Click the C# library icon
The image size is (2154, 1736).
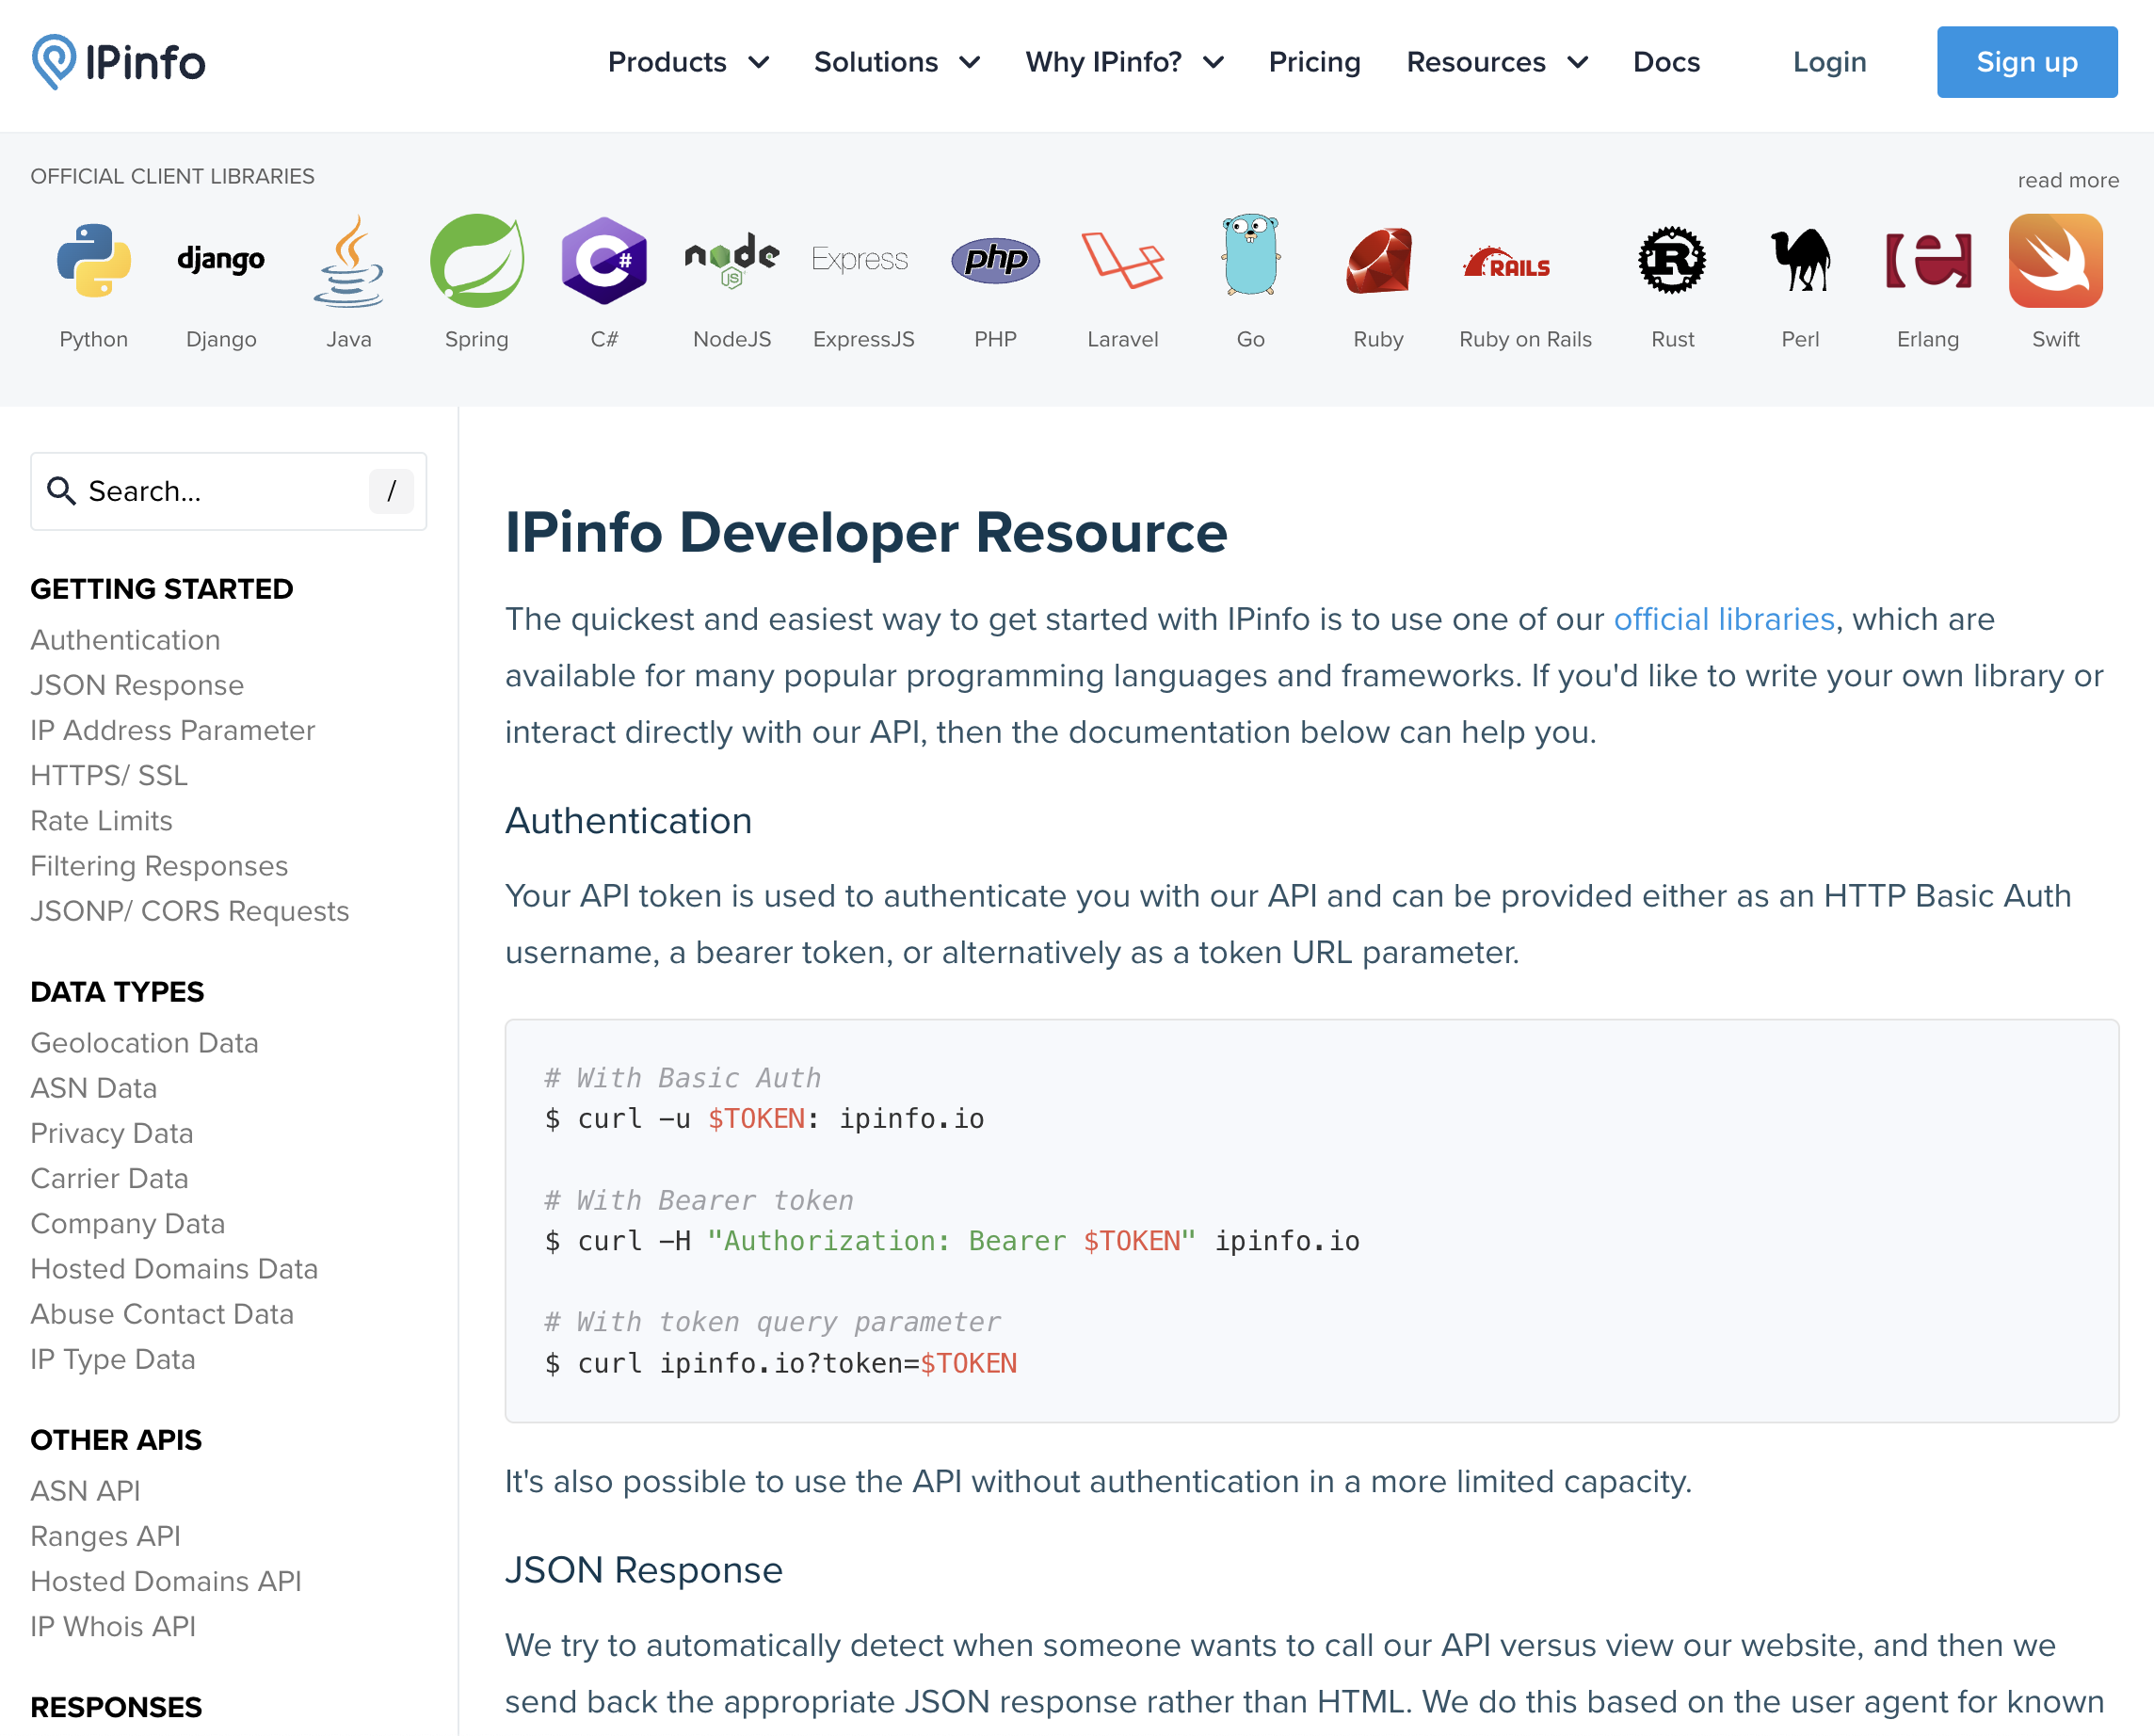pos(604,261)
